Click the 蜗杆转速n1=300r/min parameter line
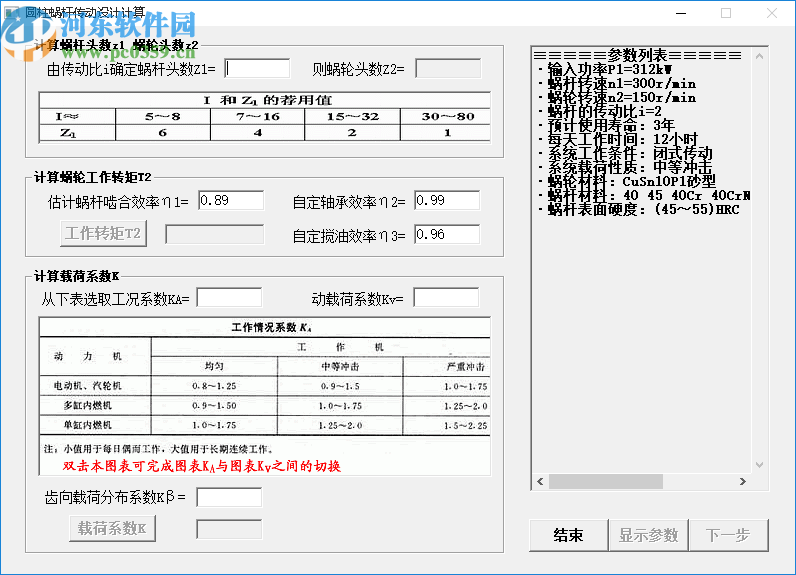796x575 pixels. tap(617, 83)
